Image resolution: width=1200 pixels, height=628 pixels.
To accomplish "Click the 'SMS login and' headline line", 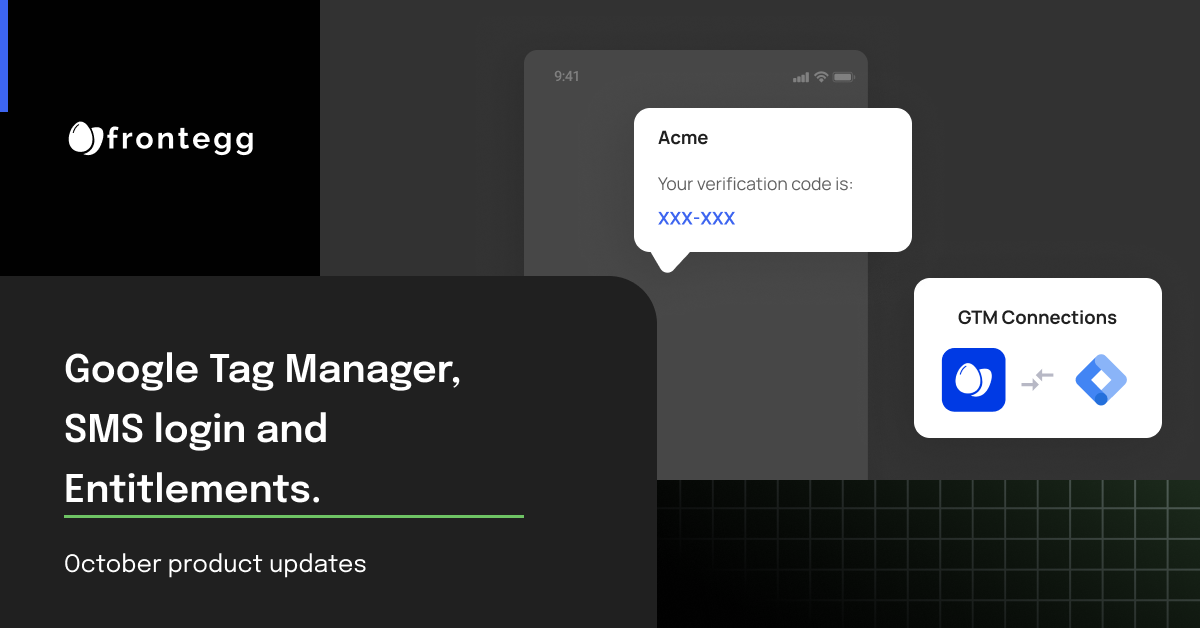I will [196, 429].
